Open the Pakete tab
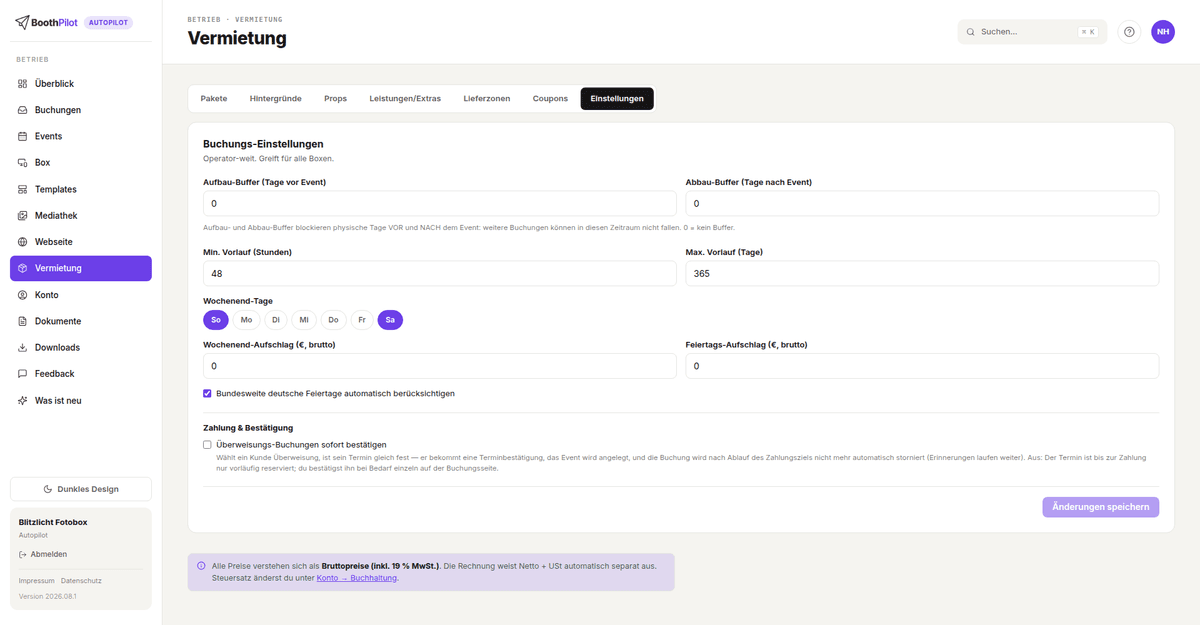This screenshot has width=1200, height=625. [x=214, y=98]
